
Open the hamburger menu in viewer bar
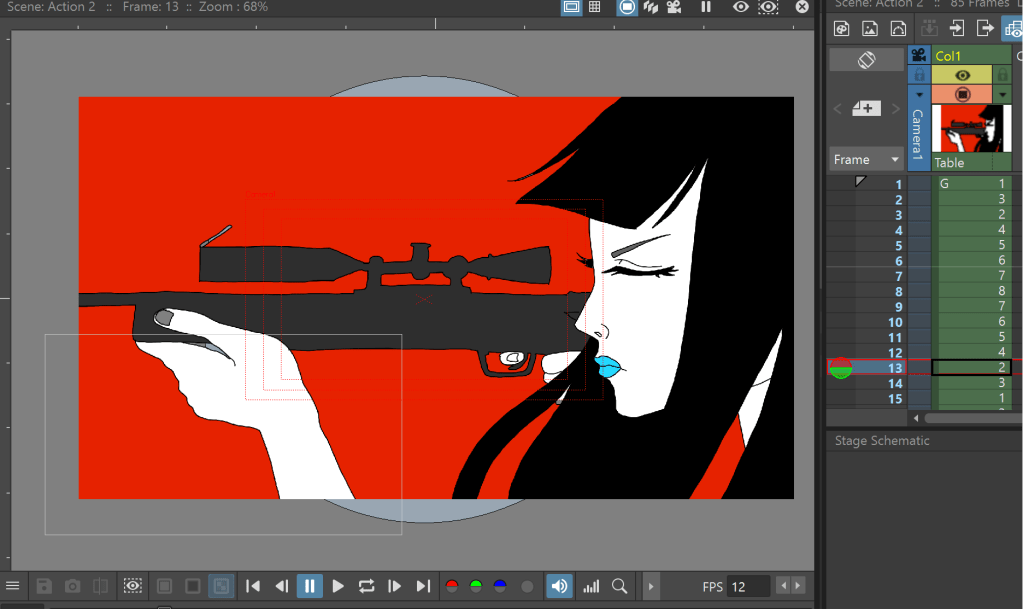13,586
